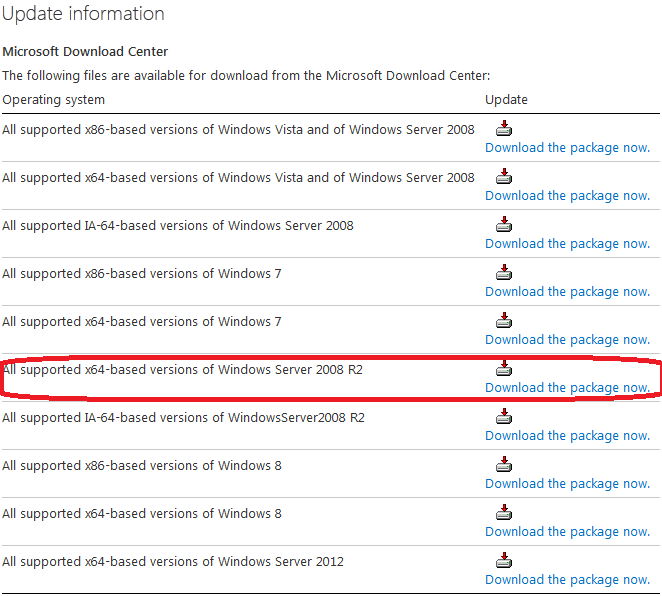Image resolution: width=662 pixels, height=596 pixels.
Task: Download the x64 Windows Server 2012 package
Action: click(x=567, y=580)
